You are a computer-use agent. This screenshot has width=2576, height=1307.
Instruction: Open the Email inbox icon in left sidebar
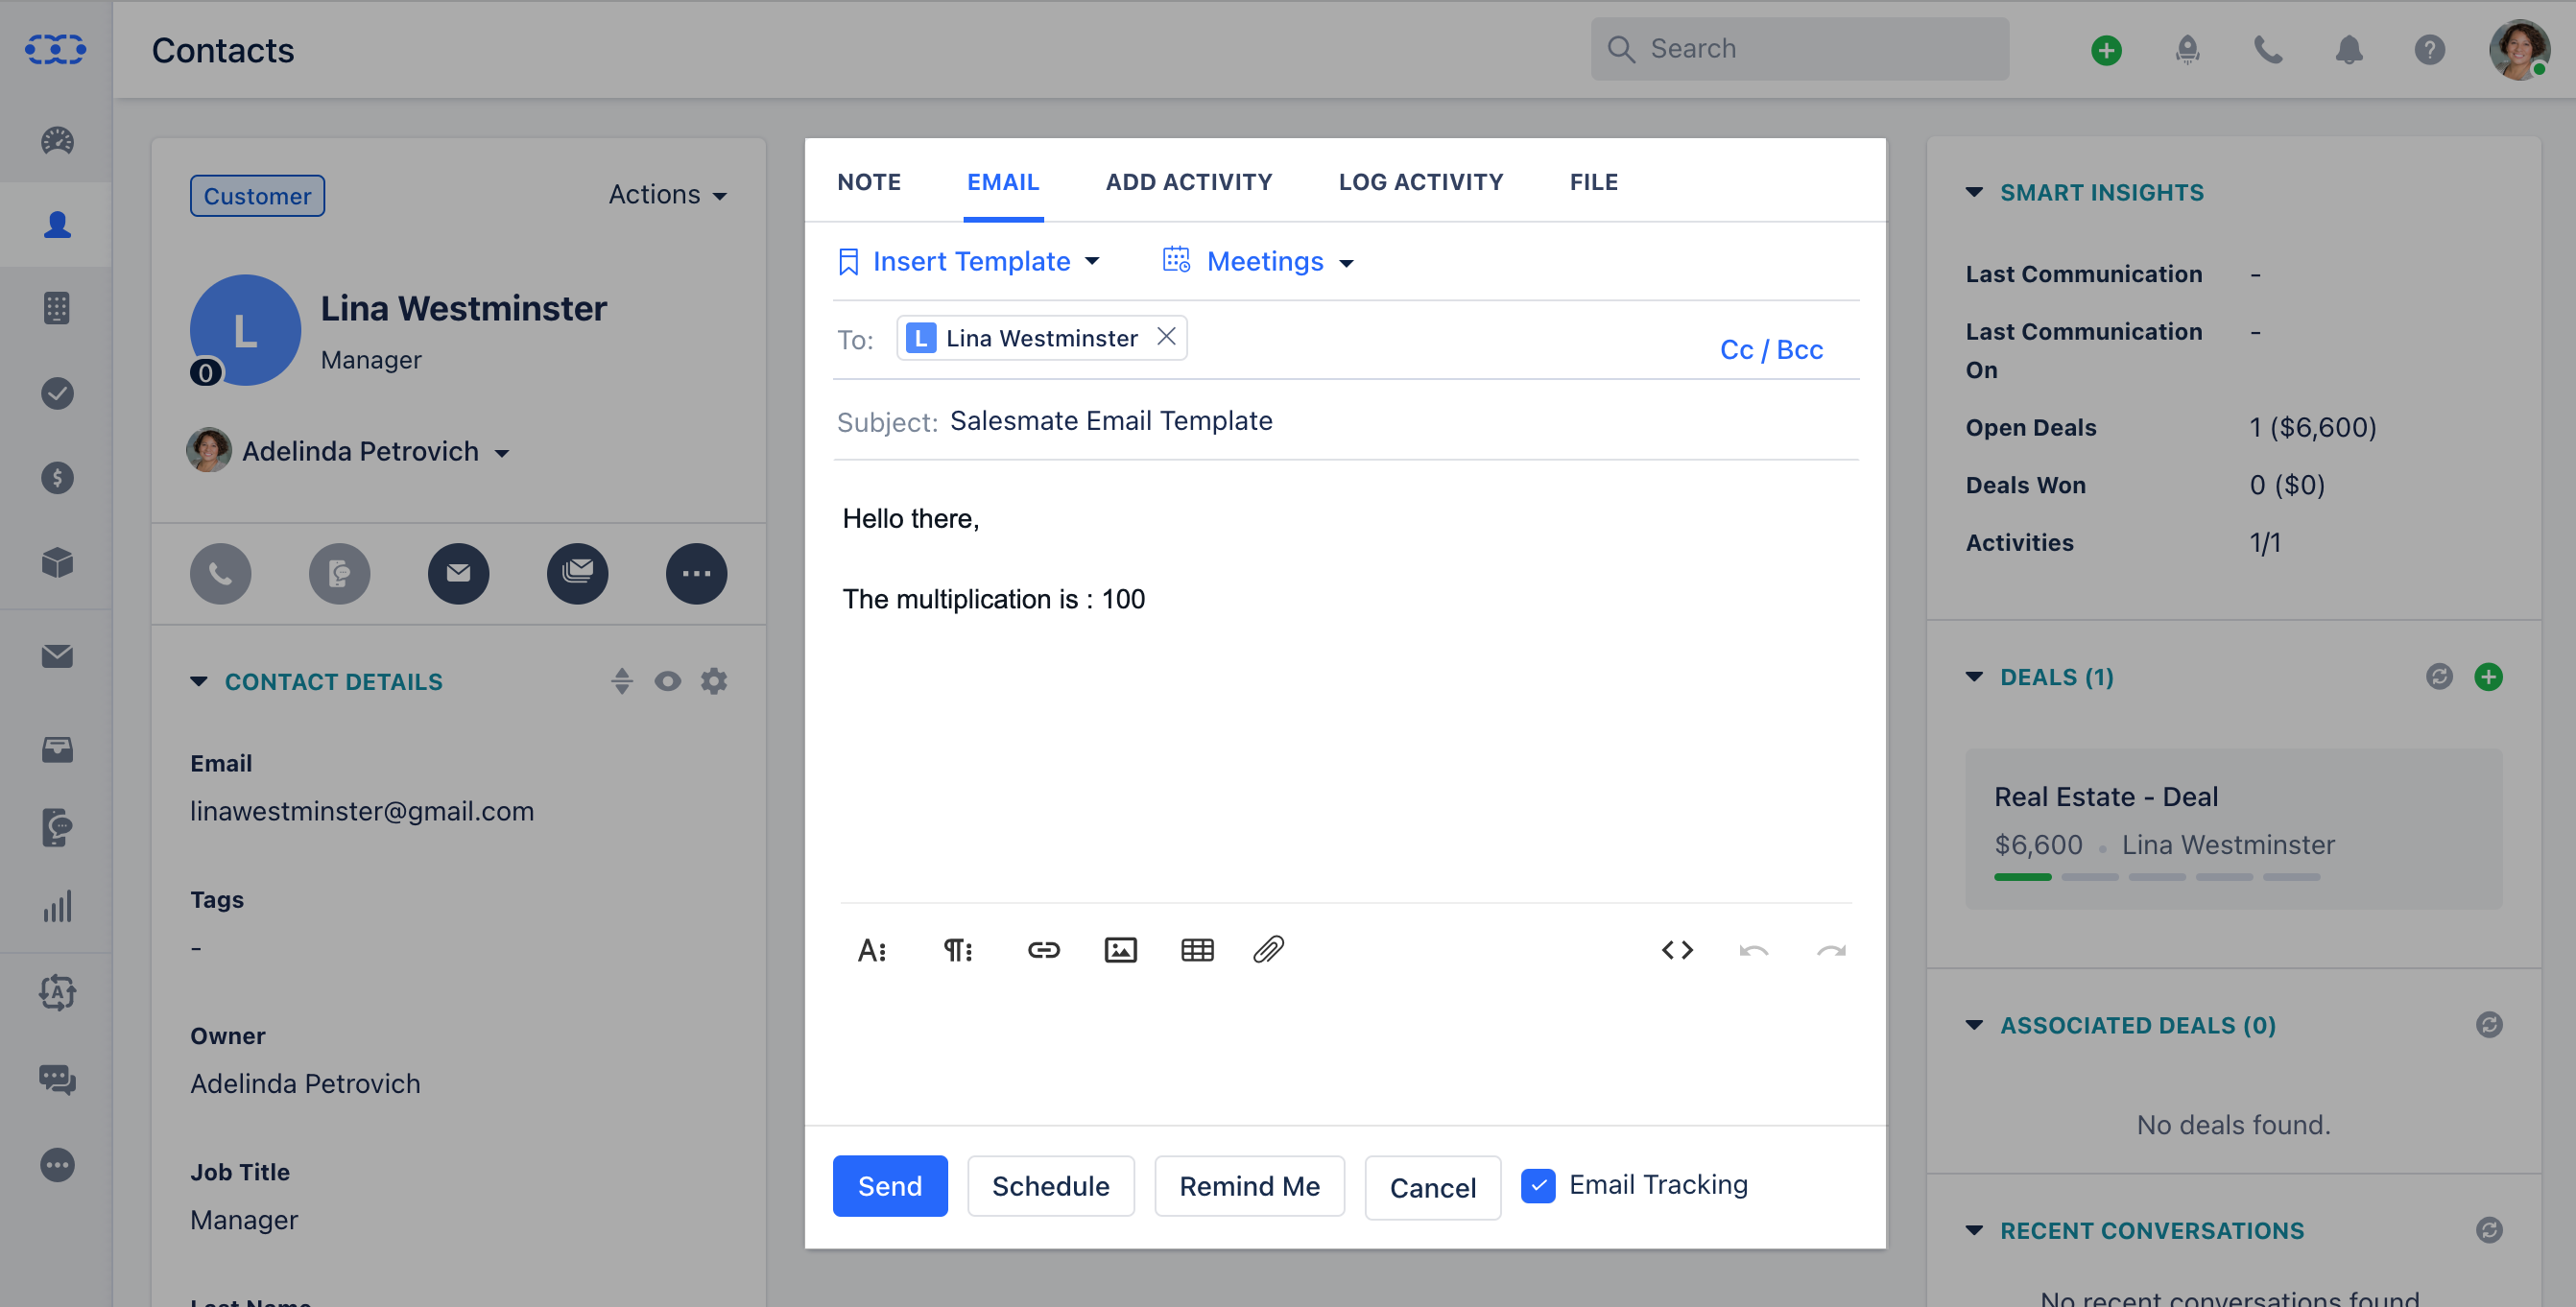click(x=57, y=656)
